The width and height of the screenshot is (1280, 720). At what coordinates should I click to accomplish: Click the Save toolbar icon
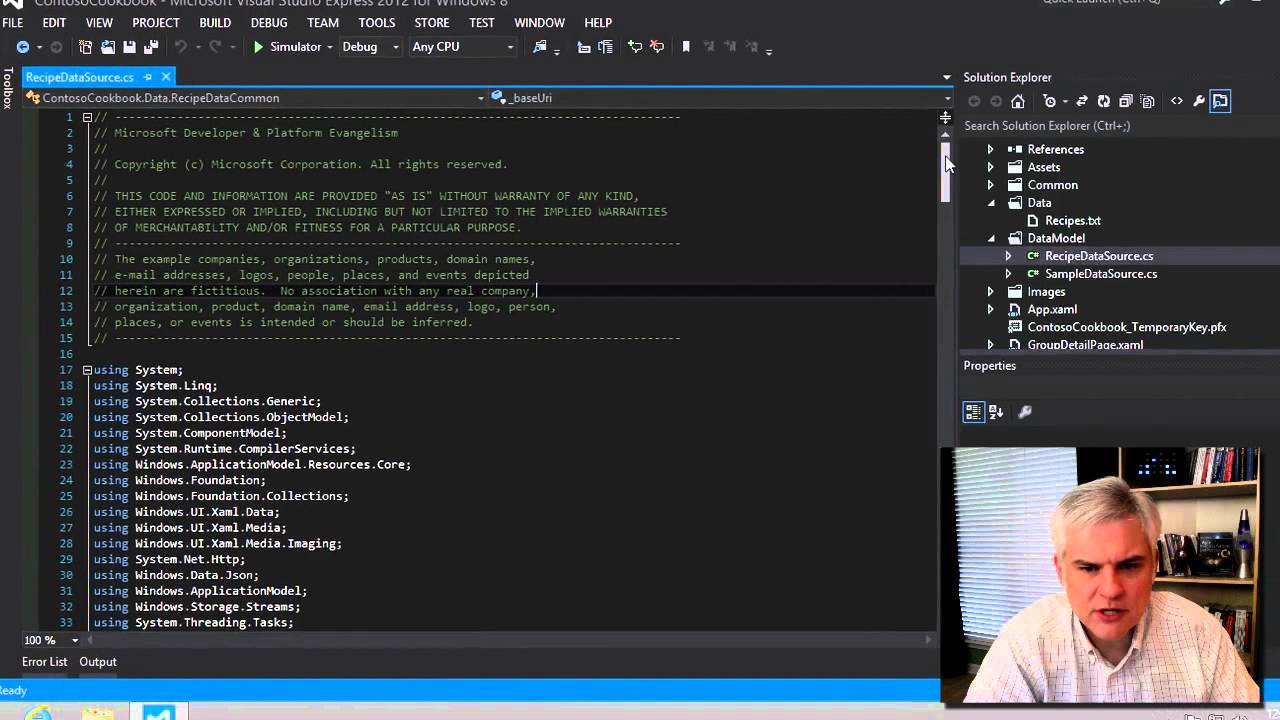(129, 47)
